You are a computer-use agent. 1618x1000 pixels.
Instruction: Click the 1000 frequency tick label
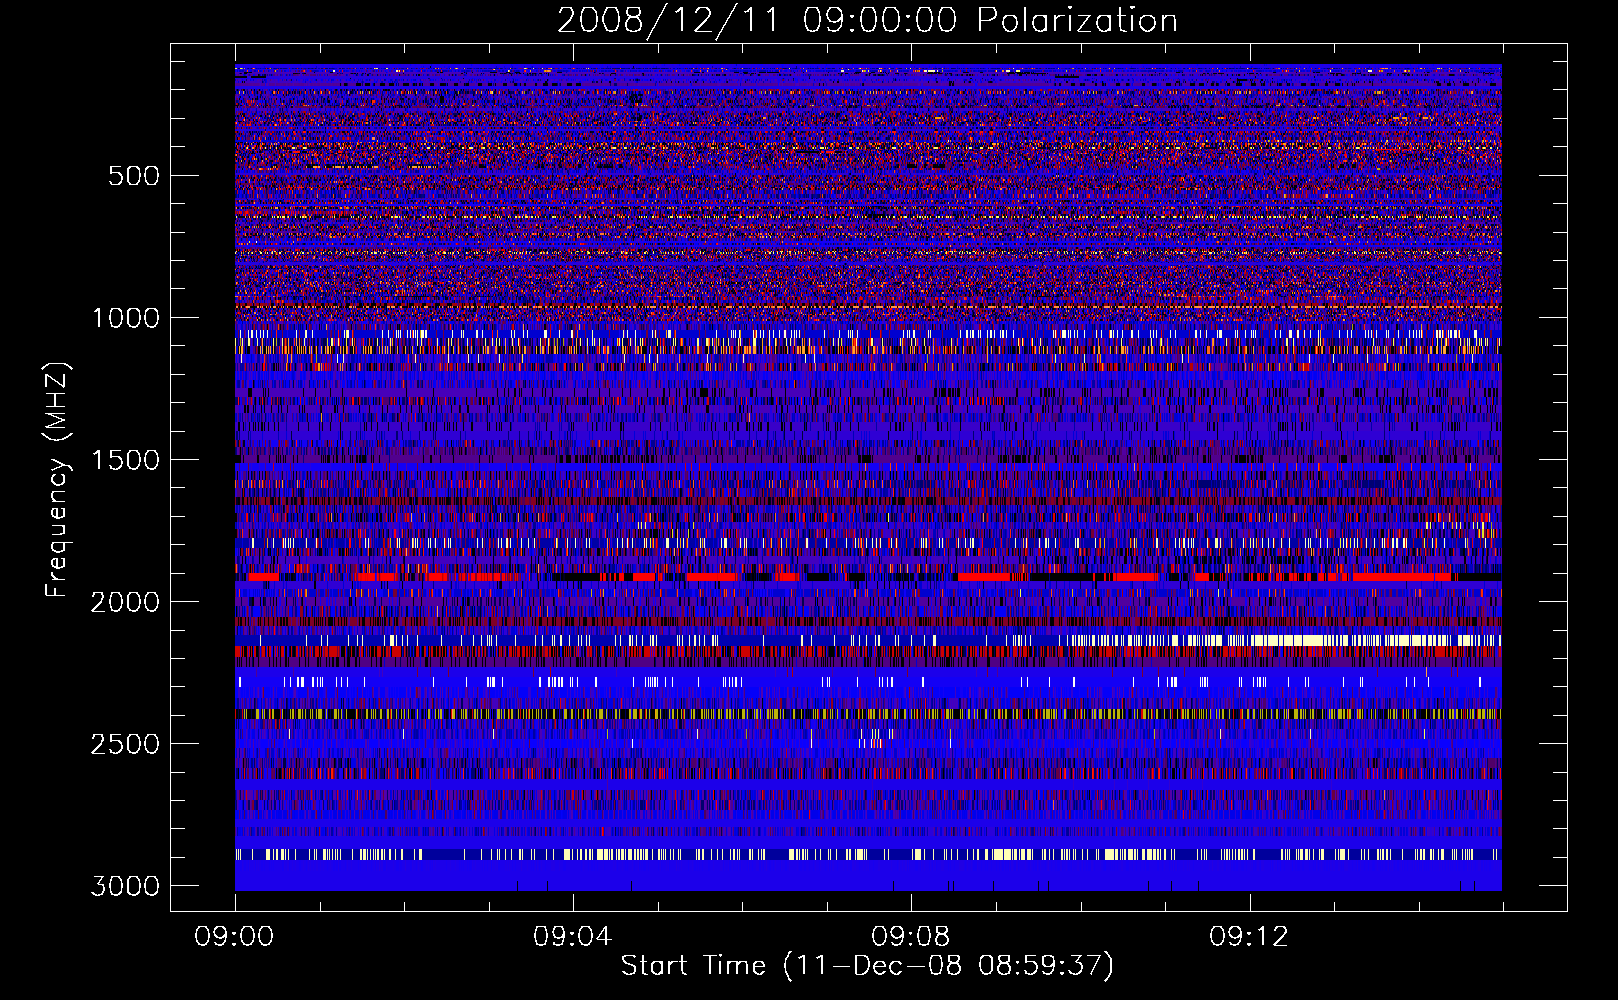coord(126,318)
